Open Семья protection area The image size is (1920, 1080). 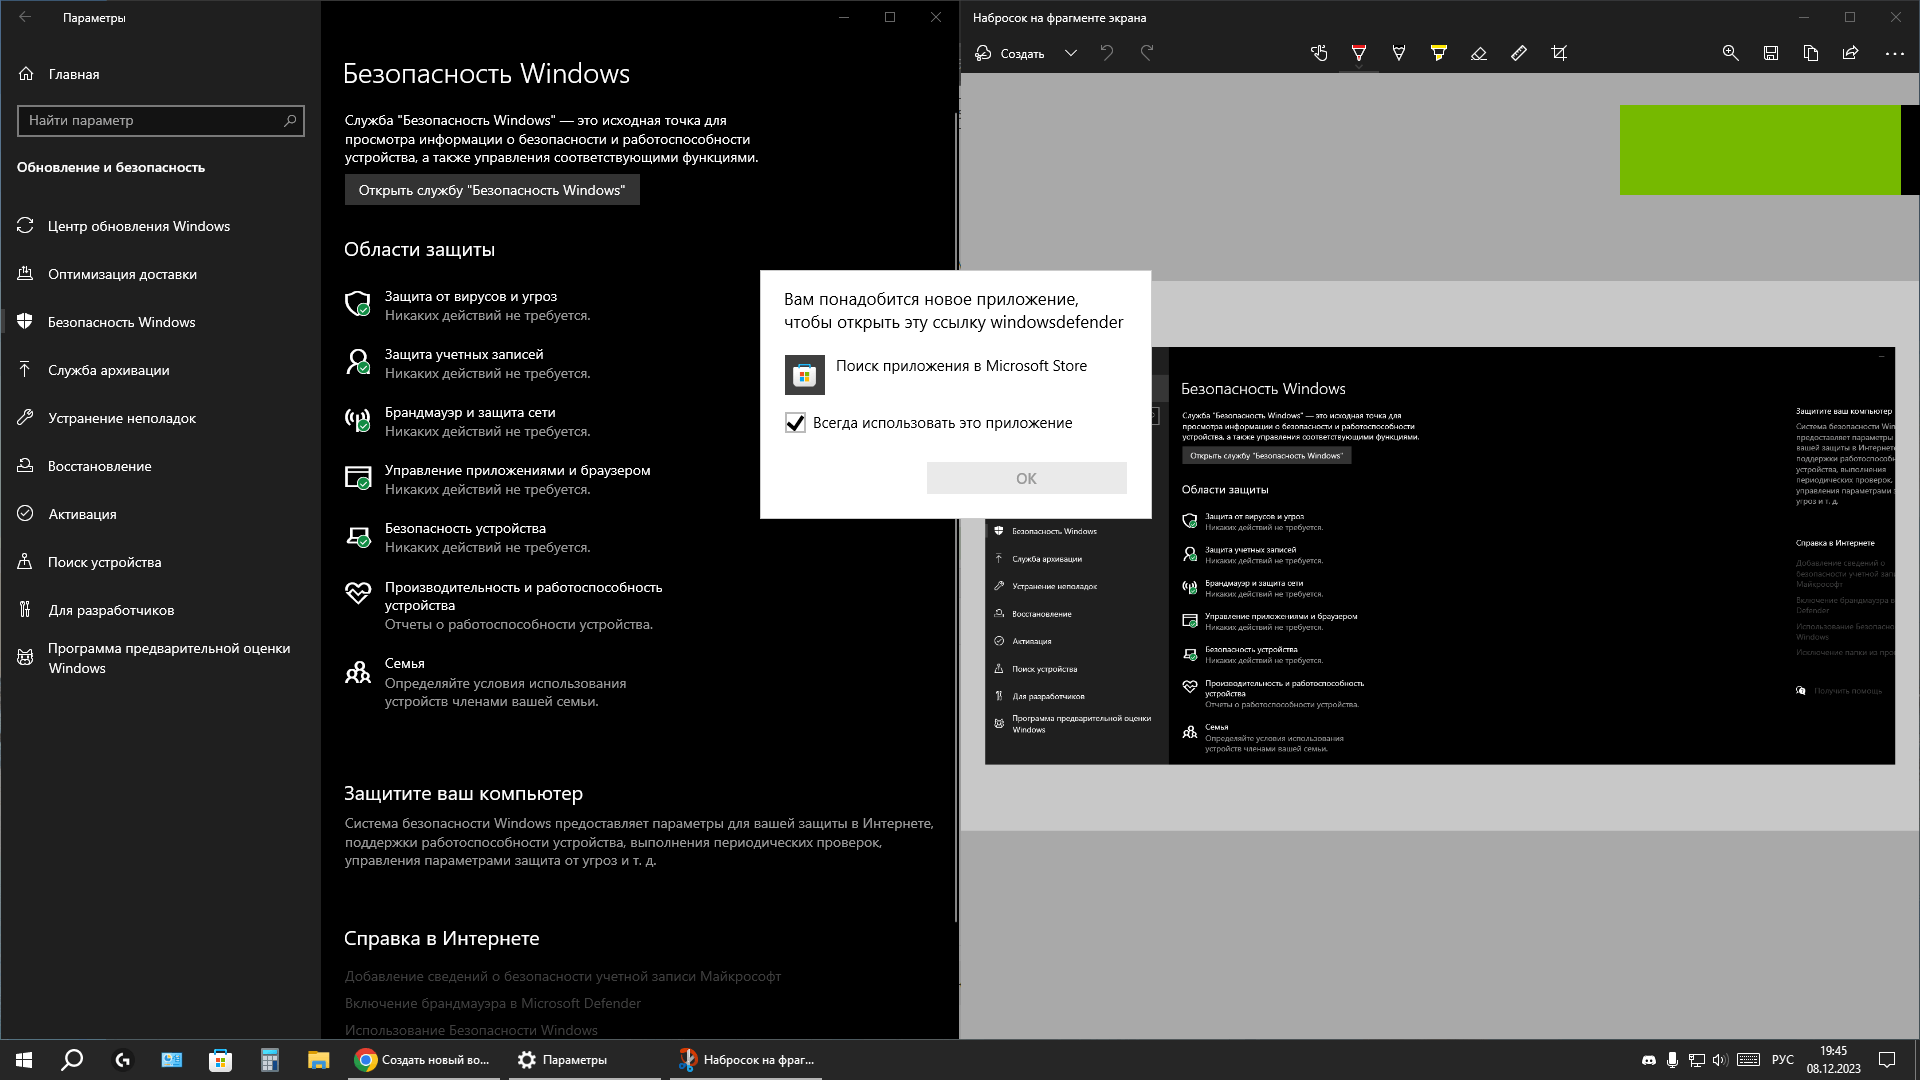486,682
